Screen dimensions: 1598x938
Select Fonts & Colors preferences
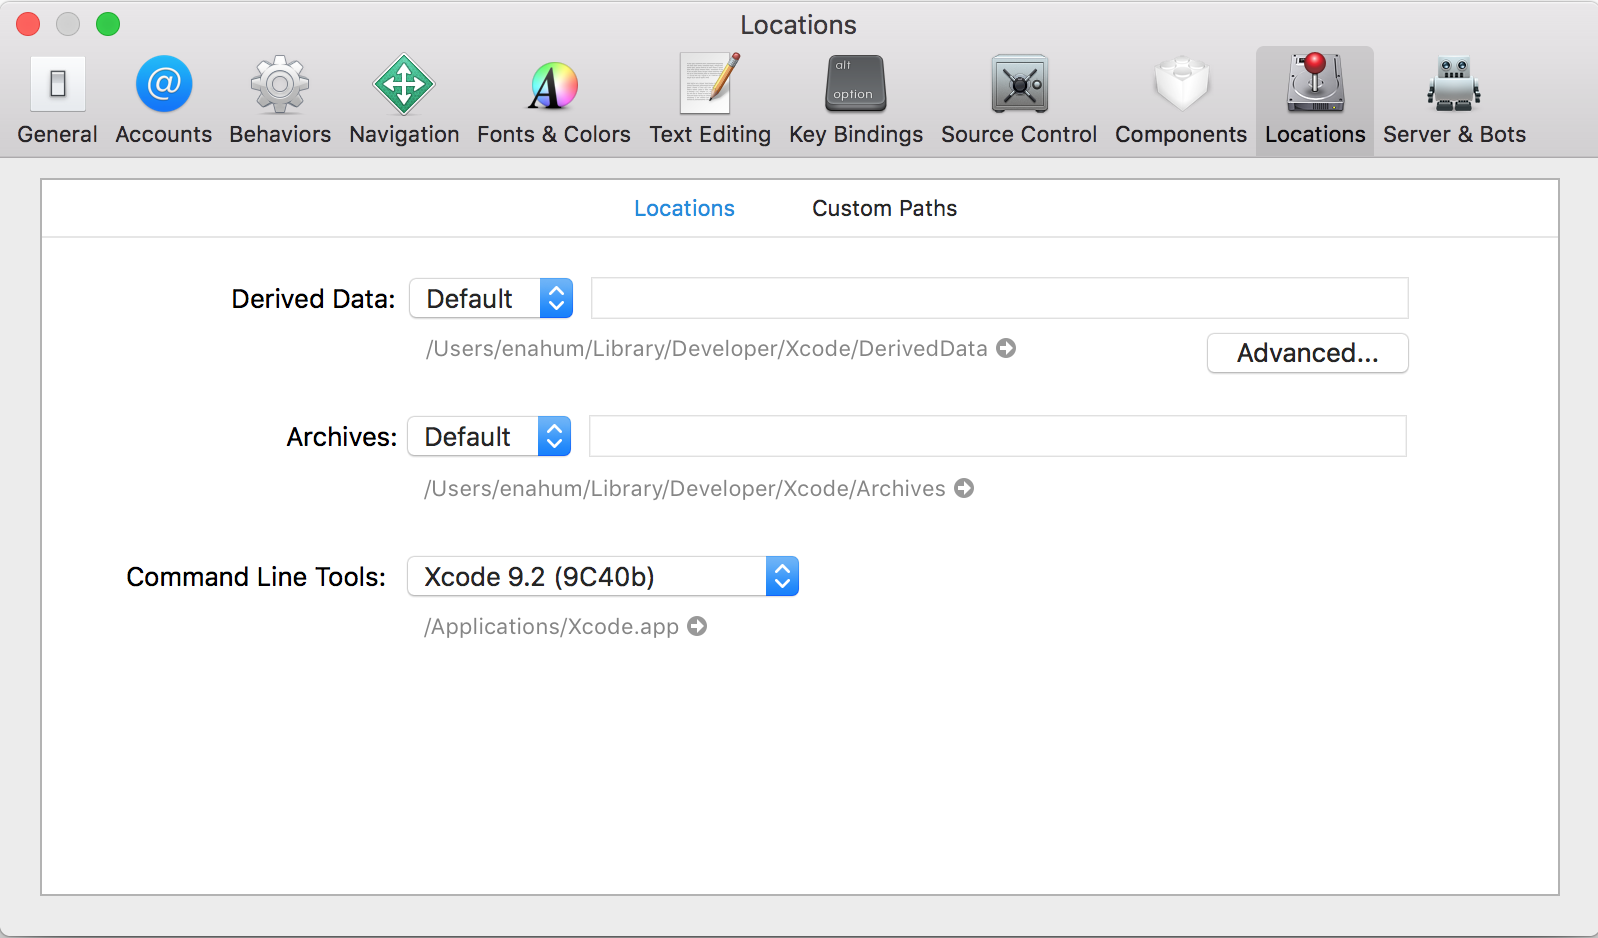(x=553, y=101)
